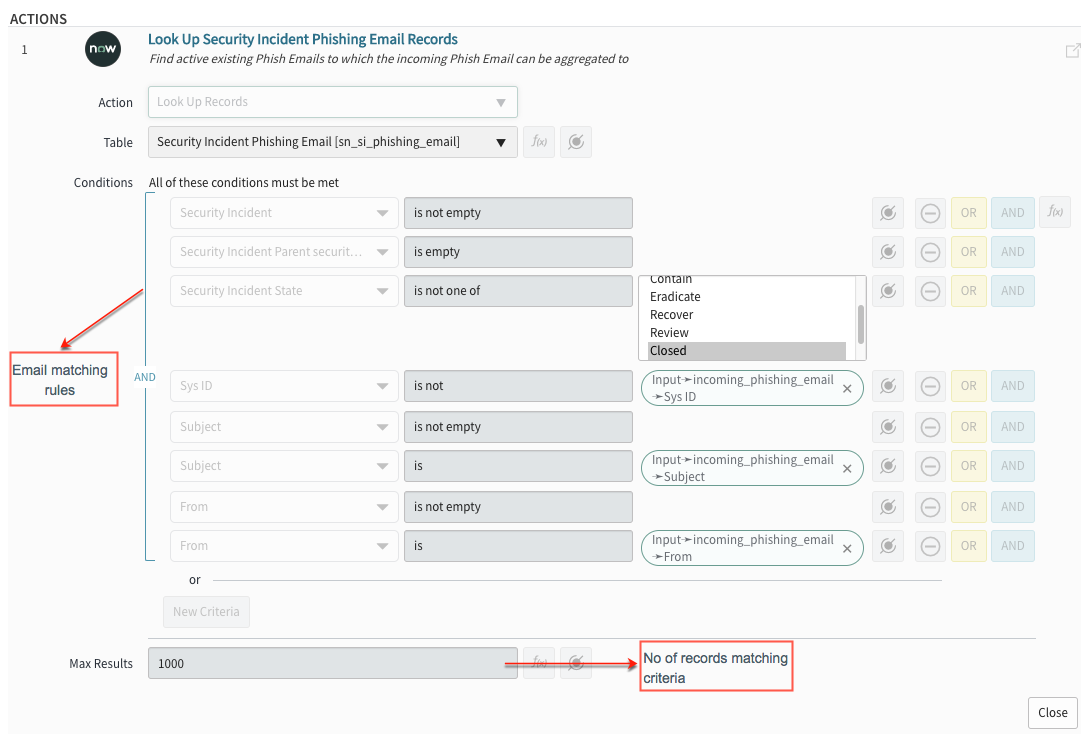Click AND on the 'From is' row
Viewport: 1081px width, 734px height.
[1013, 546]
